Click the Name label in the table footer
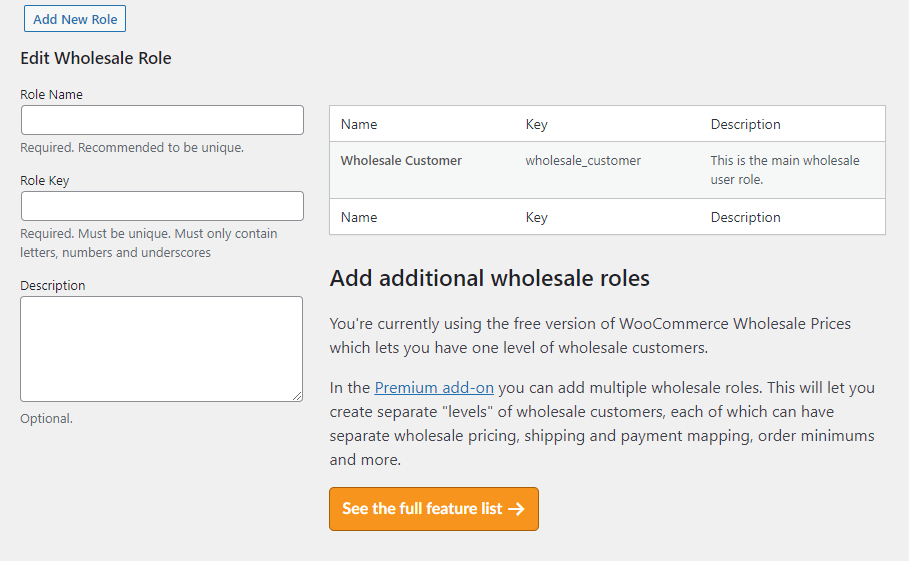Screen dimensions: 909x561 pyautogui.click(x=359, y=217)
